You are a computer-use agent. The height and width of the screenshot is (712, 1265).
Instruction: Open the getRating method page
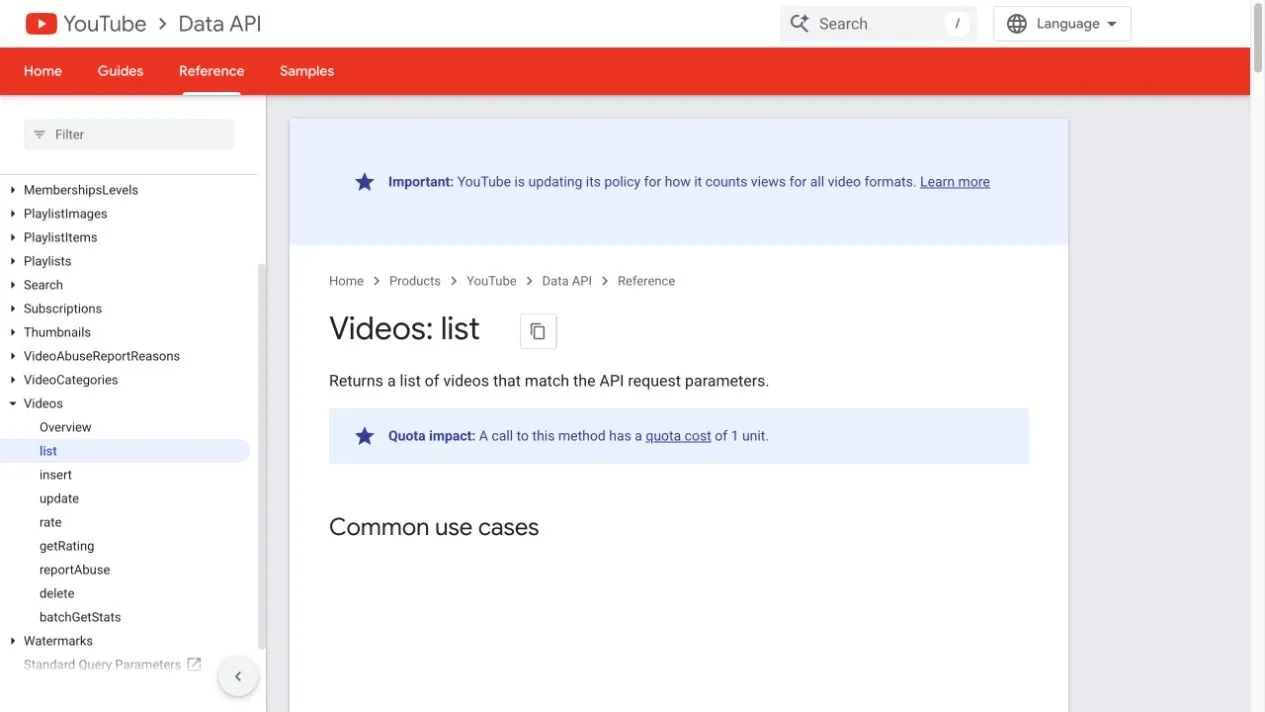click(67, 546)
